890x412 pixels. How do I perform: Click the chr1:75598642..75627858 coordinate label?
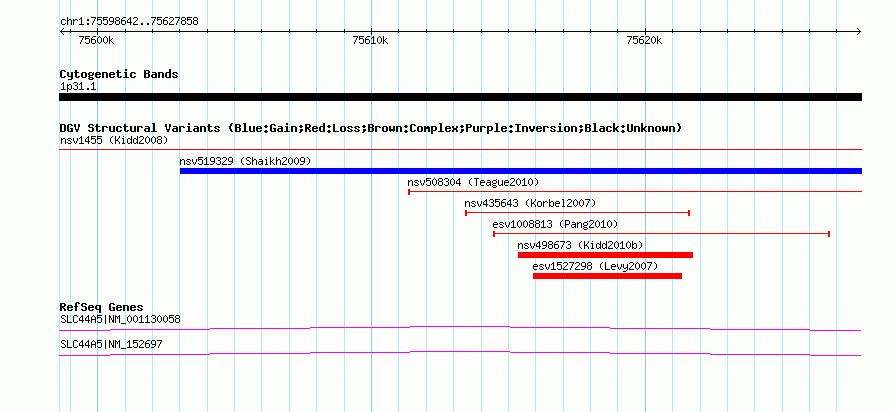tap(129, 22)
